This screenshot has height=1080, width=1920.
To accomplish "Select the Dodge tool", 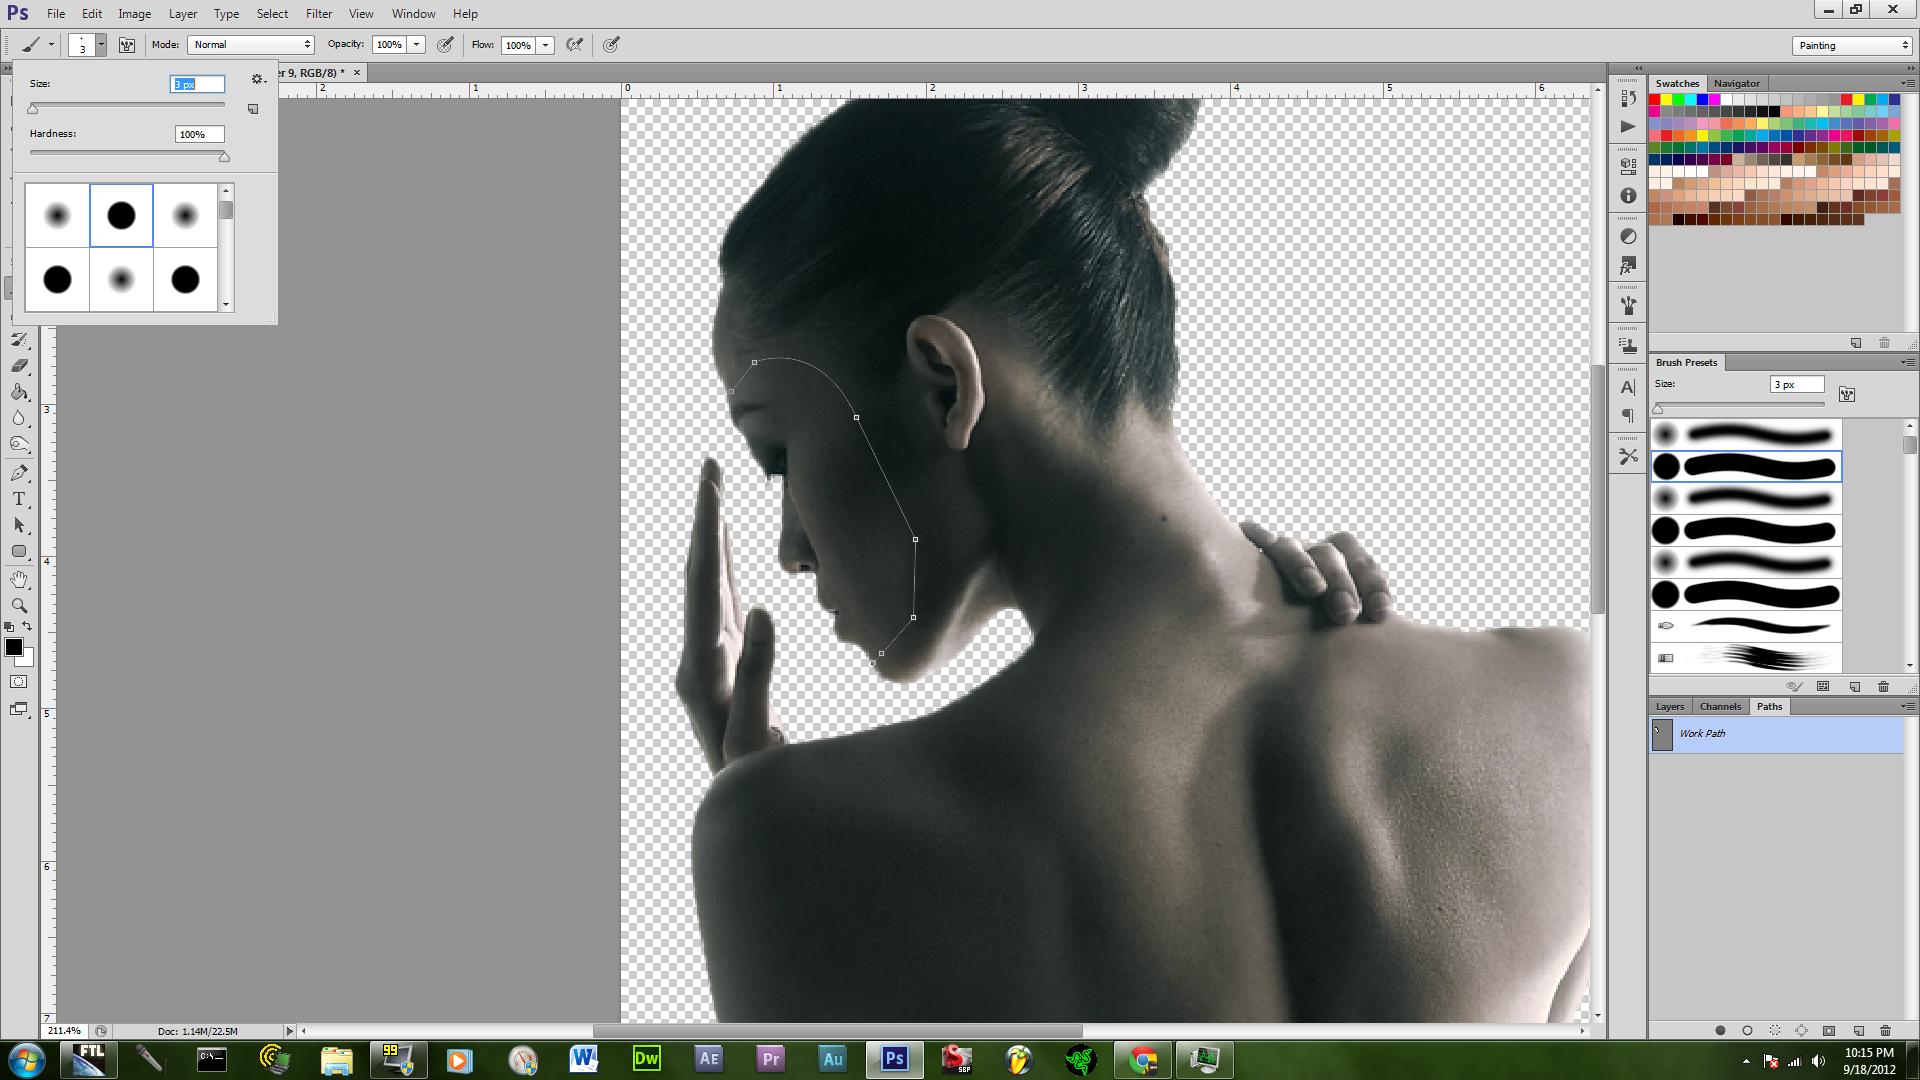I will [x=19, y=444].
